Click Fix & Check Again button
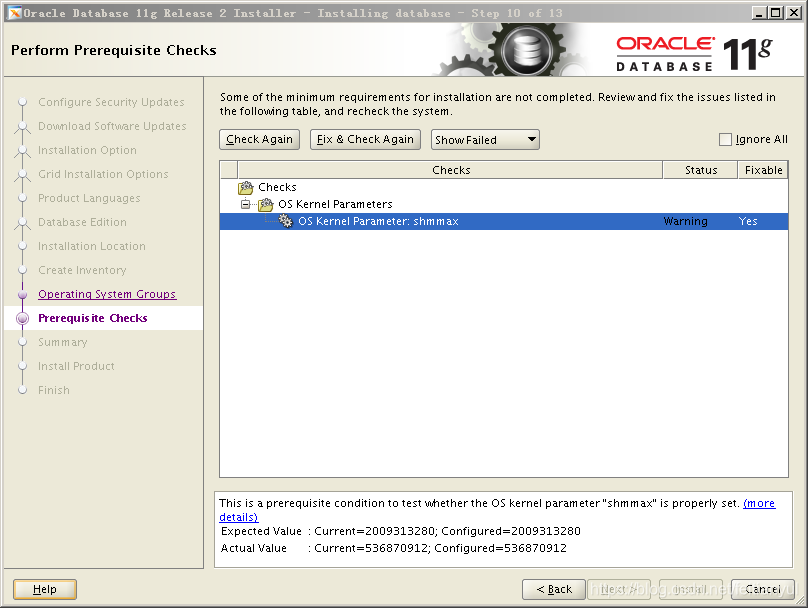The height and width of the screenshot is (608, 808). 365,140
